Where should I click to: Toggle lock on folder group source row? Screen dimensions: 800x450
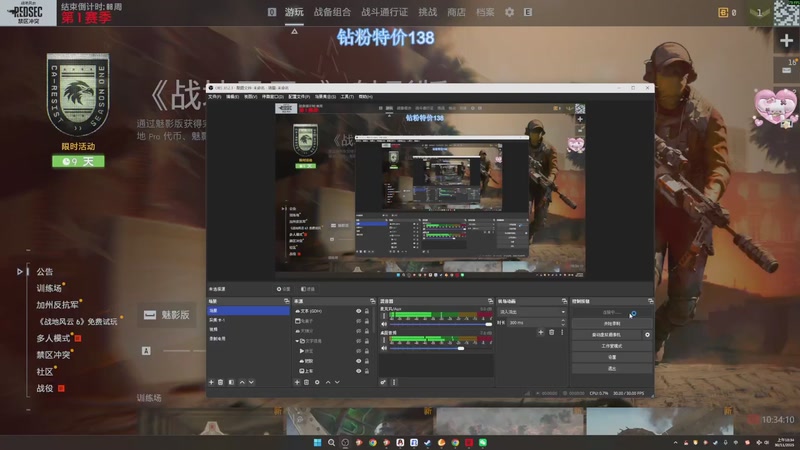coord(366,341)
